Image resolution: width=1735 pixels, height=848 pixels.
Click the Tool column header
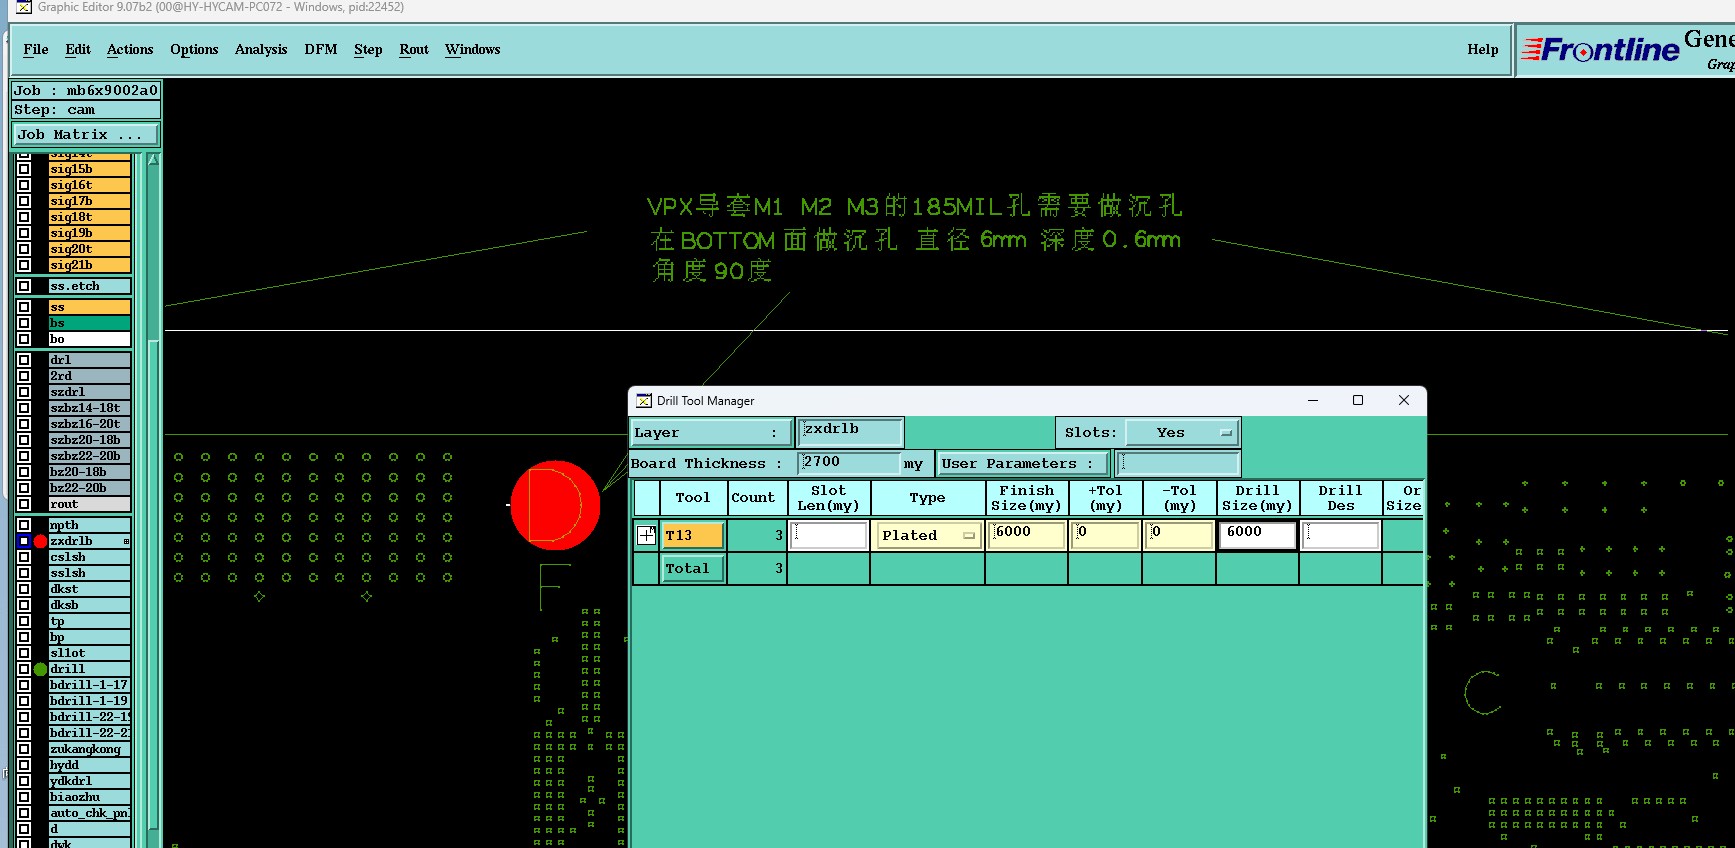(x=693, y=498)
